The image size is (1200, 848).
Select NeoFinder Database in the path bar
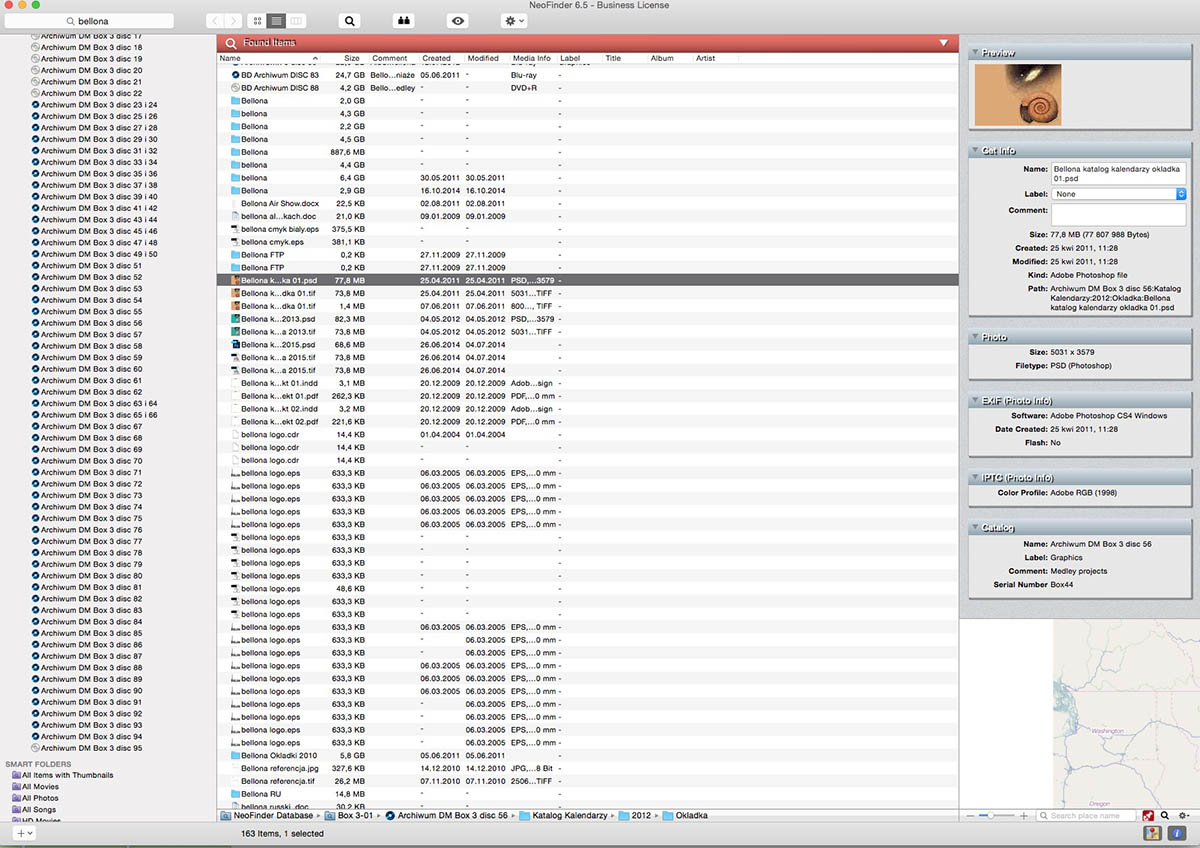coord(266,816)
